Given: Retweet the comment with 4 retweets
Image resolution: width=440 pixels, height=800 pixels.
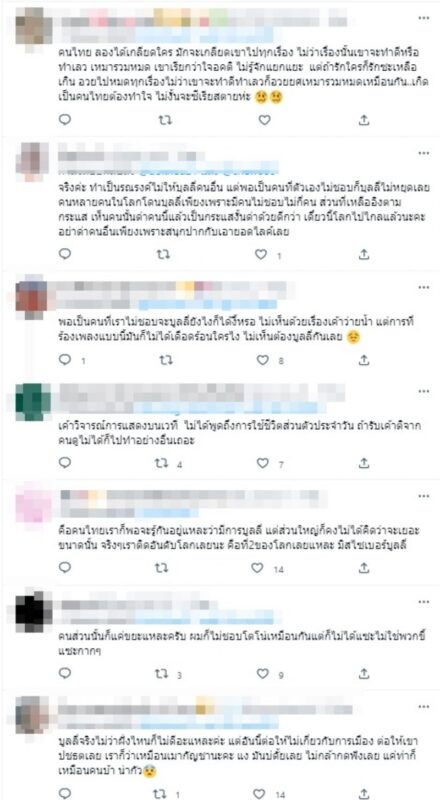Looking at the screenshot, I should pyautogui.click(x=162, y=463).
